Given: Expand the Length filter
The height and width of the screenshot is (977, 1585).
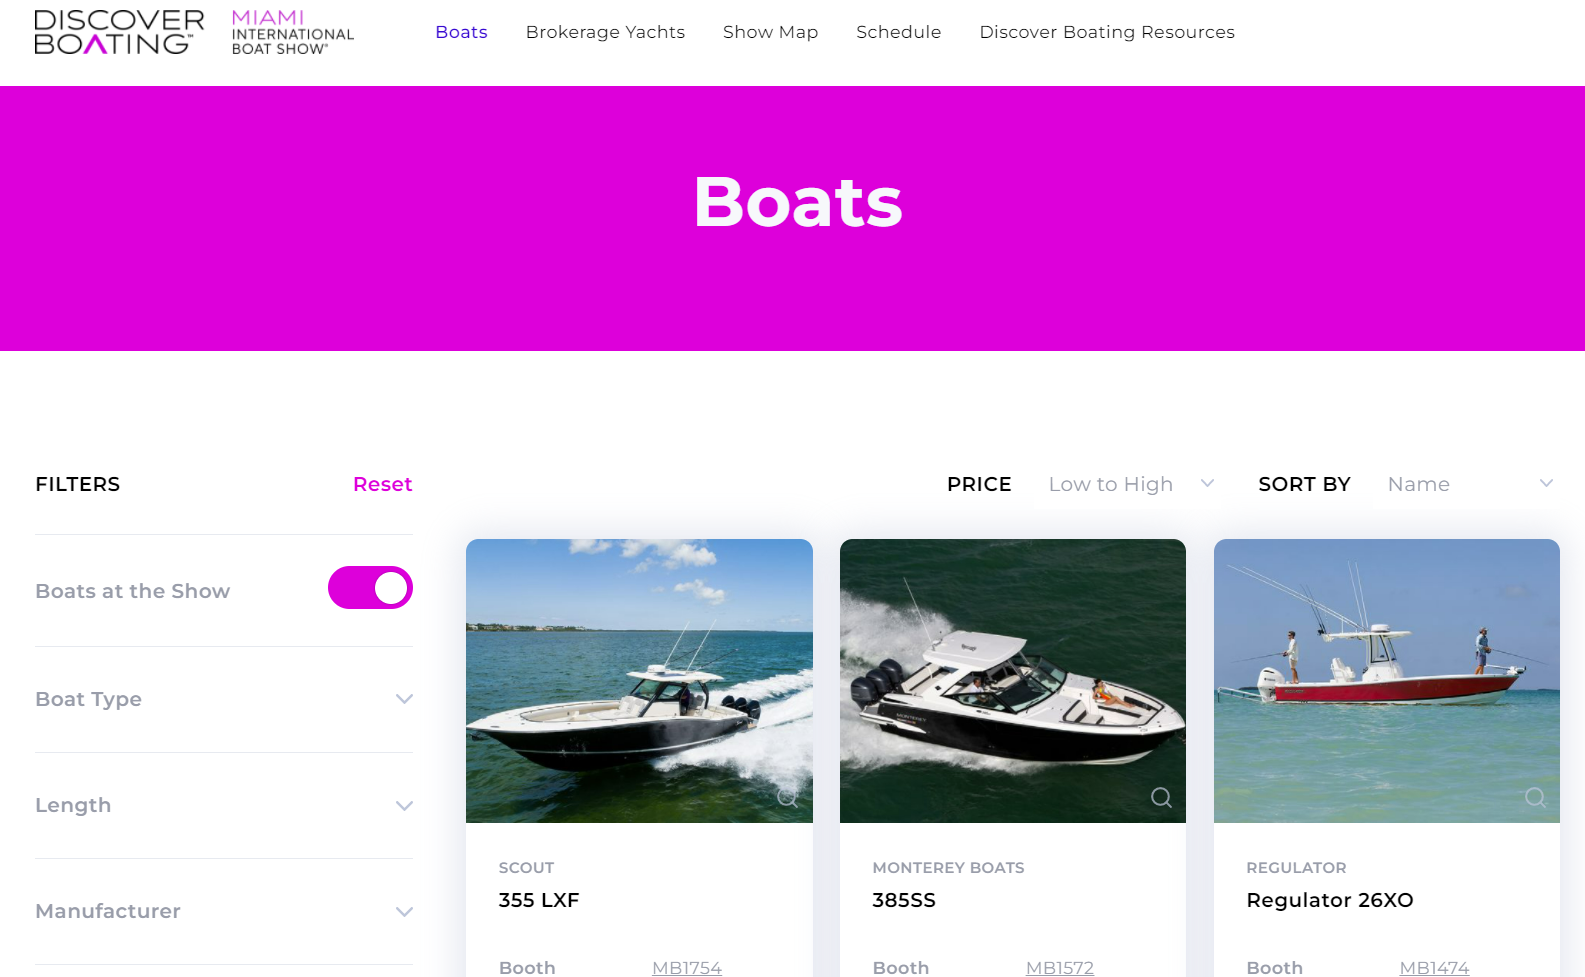Looking at the screenshot, I should click(224, 805).
